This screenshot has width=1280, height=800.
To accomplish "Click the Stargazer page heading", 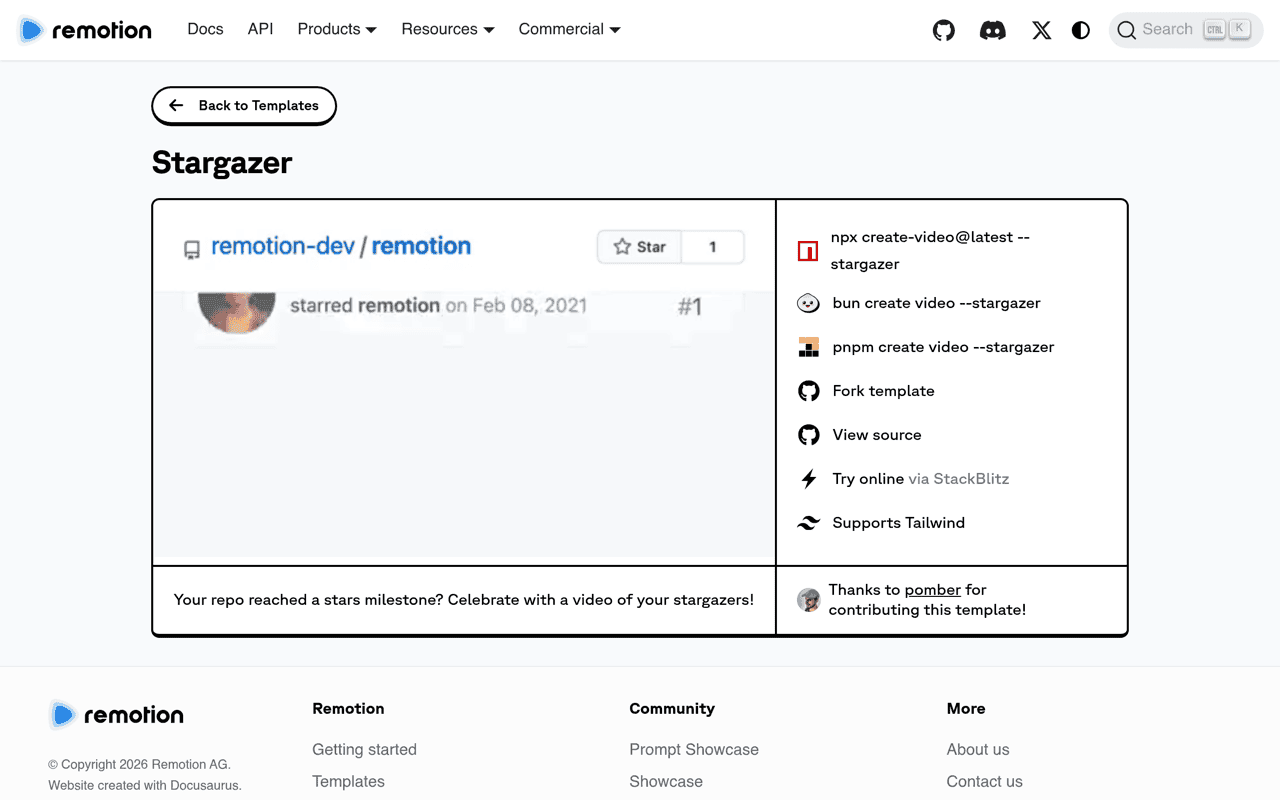I will click(x=222, y=162).
